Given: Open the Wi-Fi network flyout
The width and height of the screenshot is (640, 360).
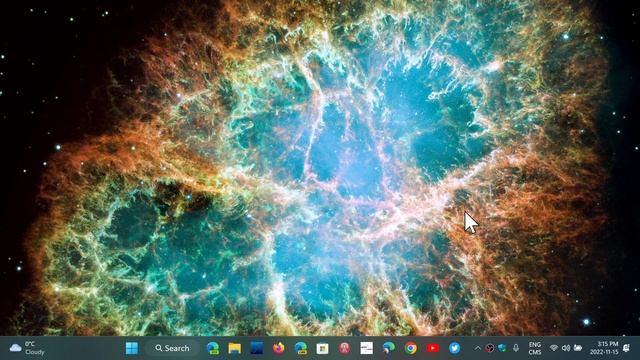Looking at the screenshot, I should (554, 348).
